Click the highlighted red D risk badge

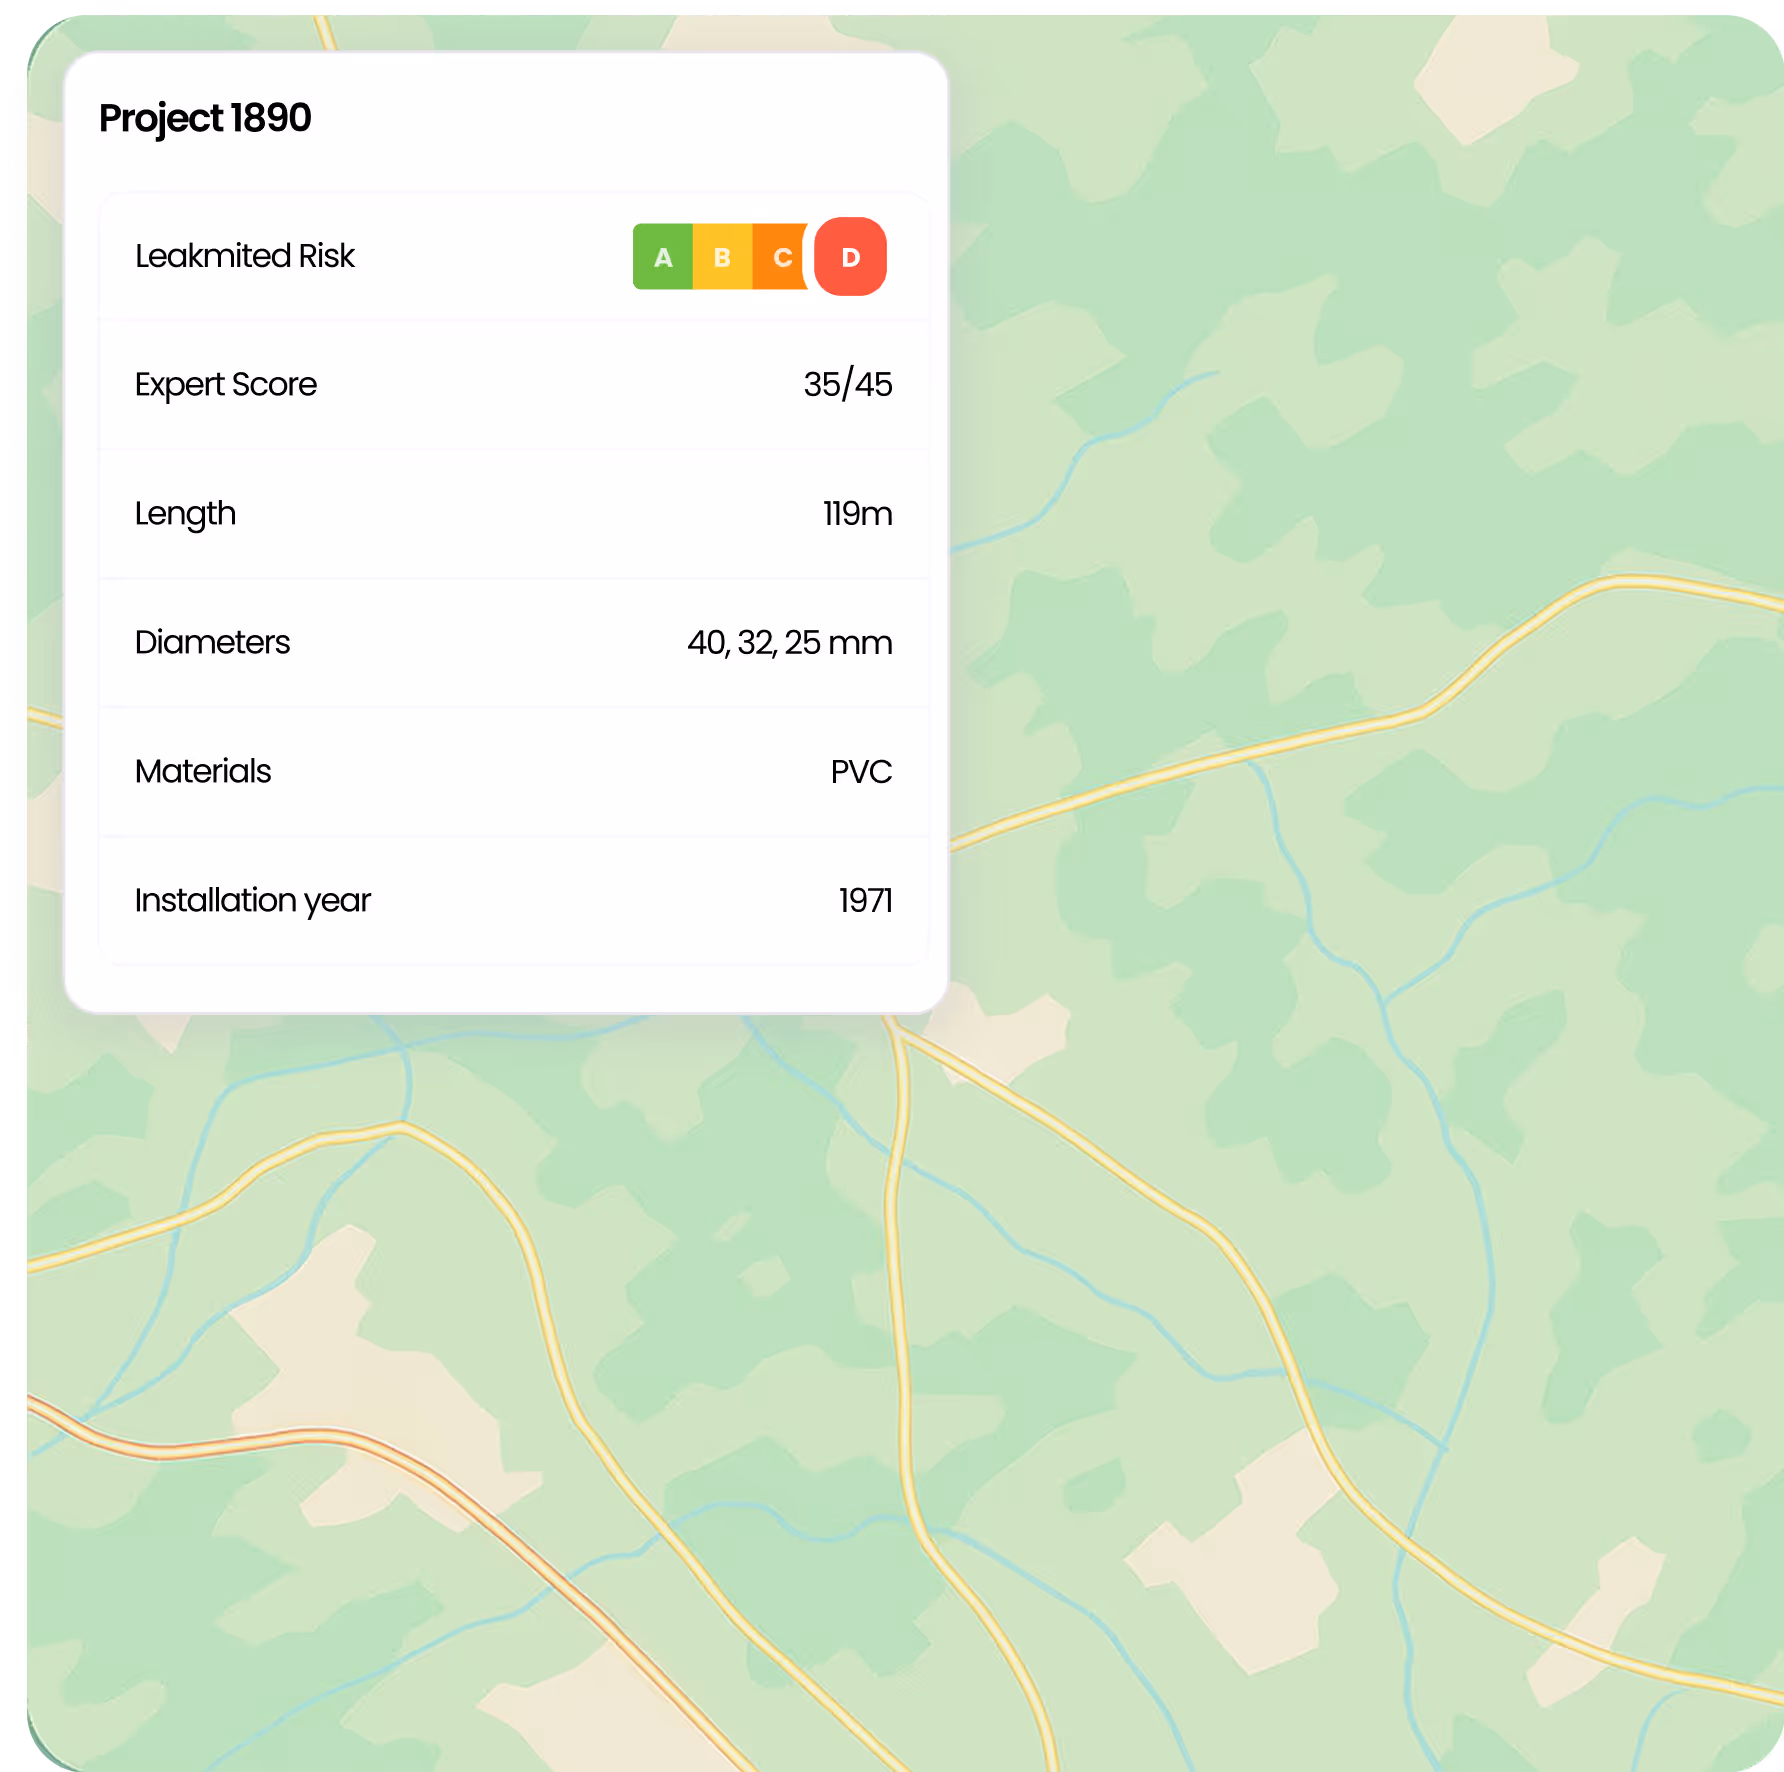click(x=850, y=257)
